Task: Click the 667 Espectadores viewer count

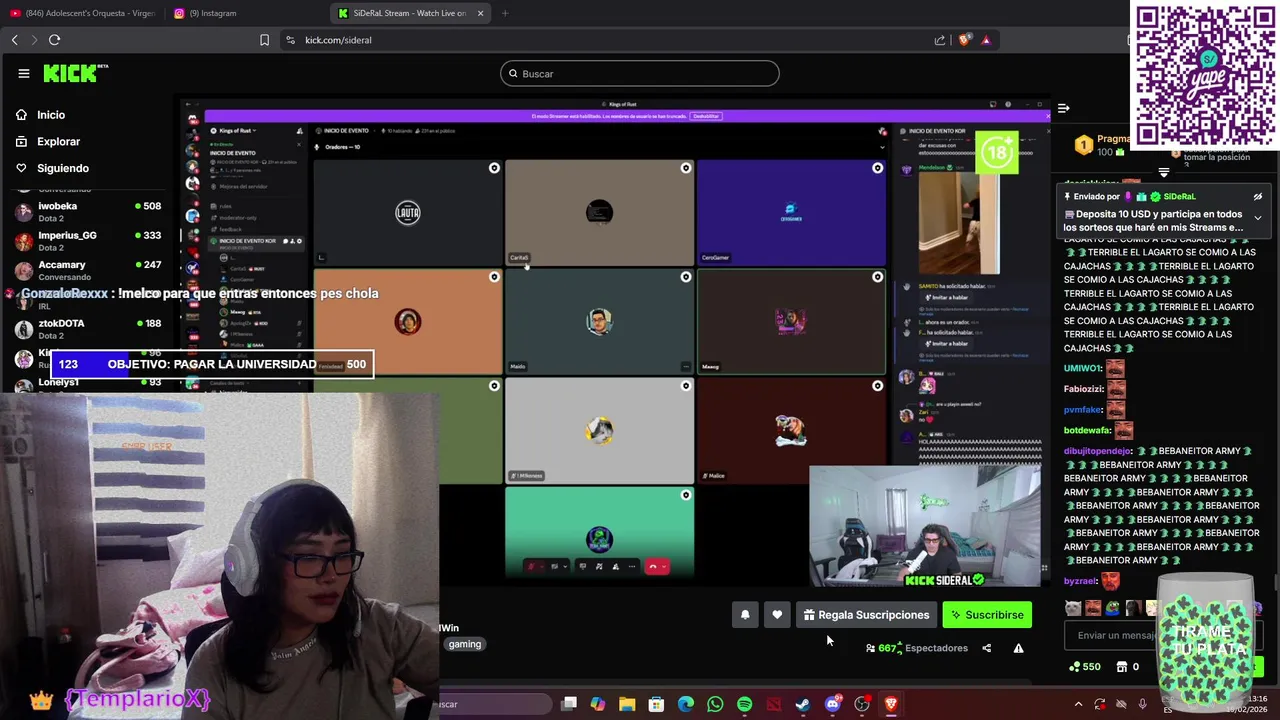Action: coord(917,648)
